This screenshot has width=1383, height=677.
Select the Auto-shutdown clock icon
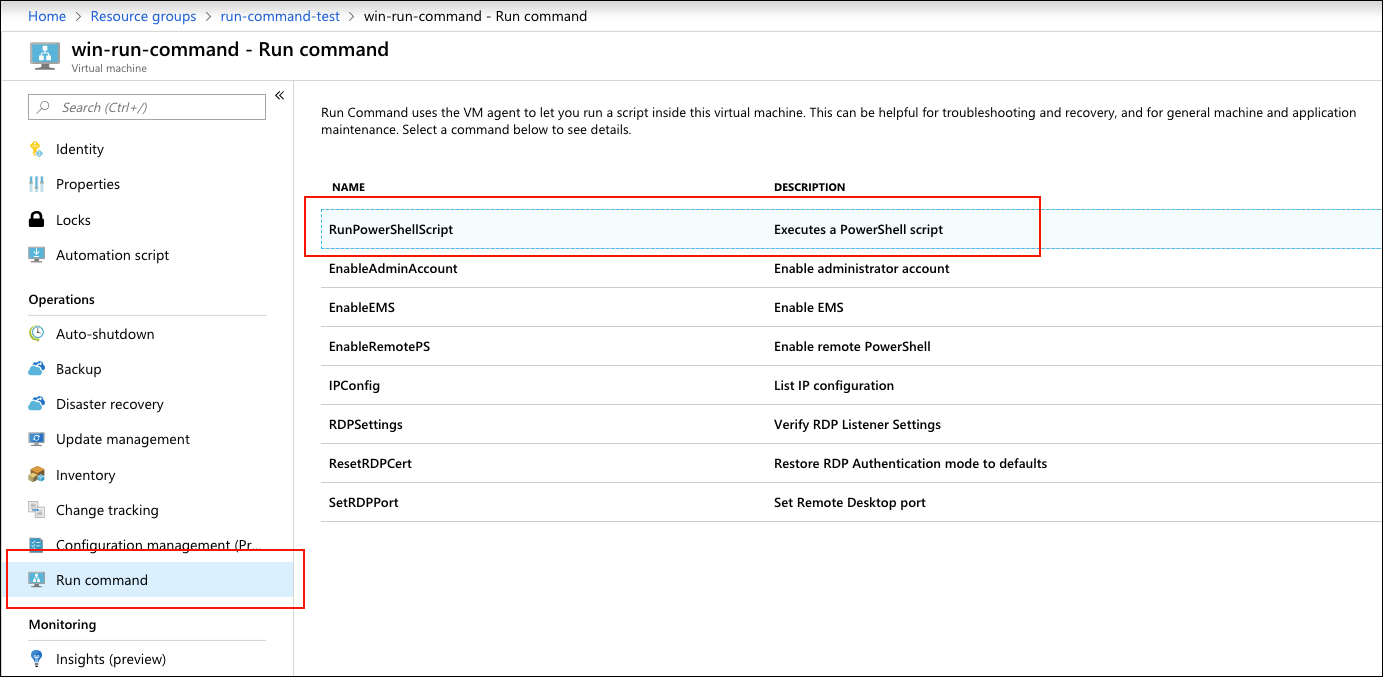[x=36, y=333]
